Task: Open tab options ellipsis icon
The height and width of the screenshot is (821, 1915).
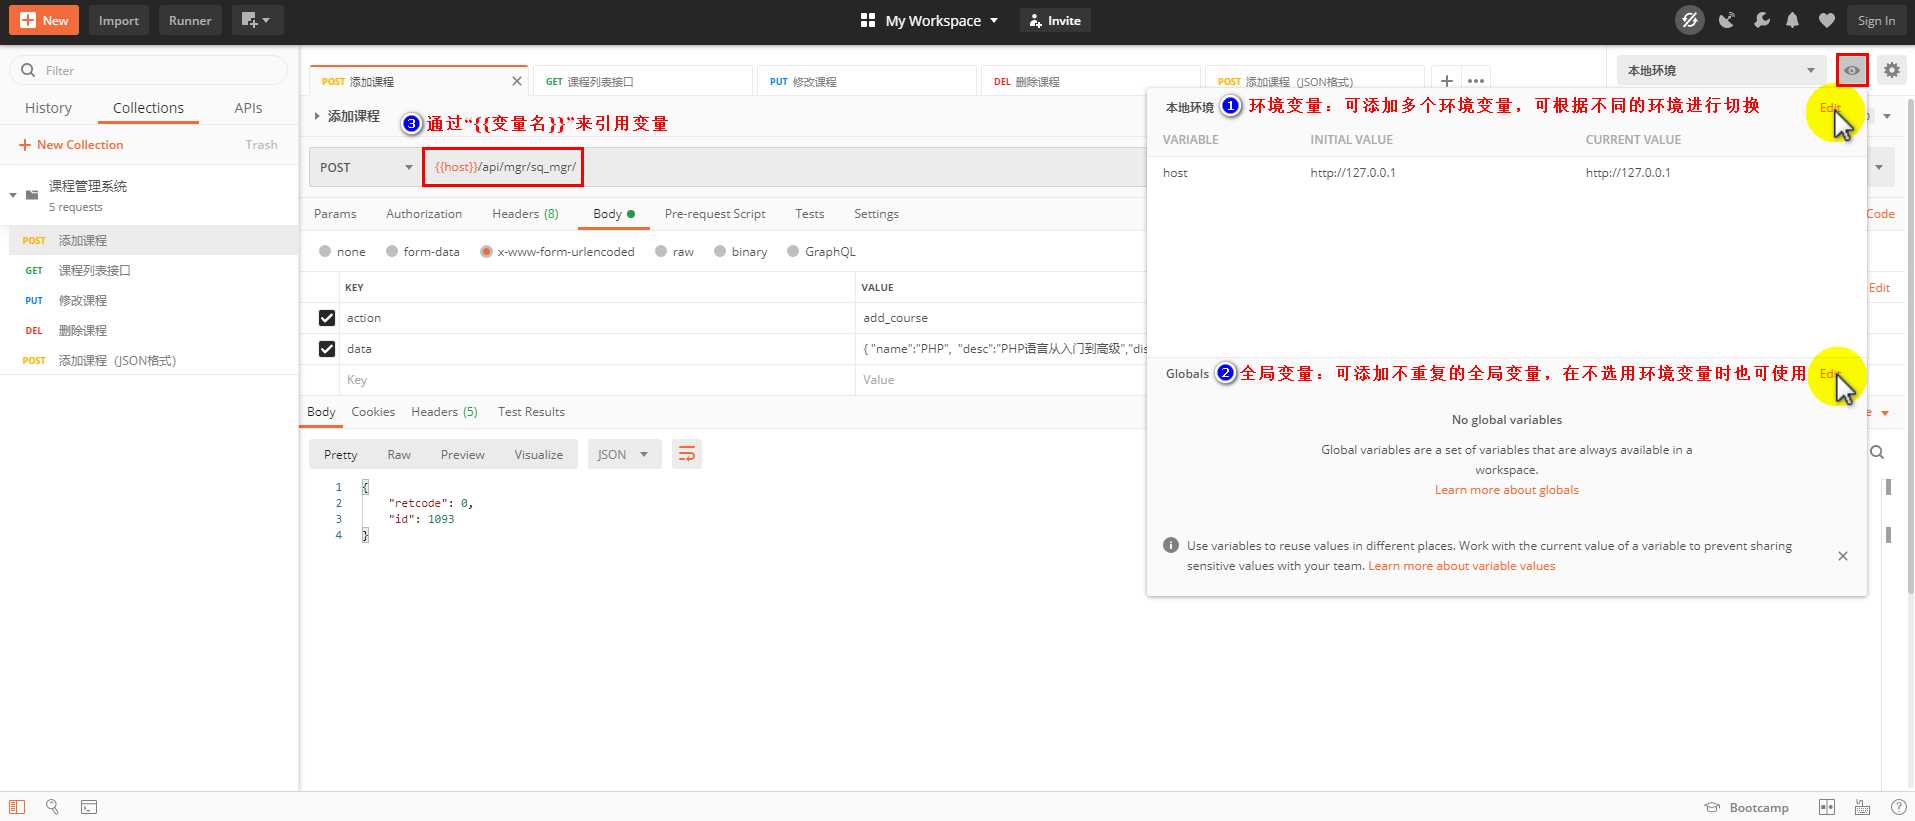Action: coord(1476,81)
